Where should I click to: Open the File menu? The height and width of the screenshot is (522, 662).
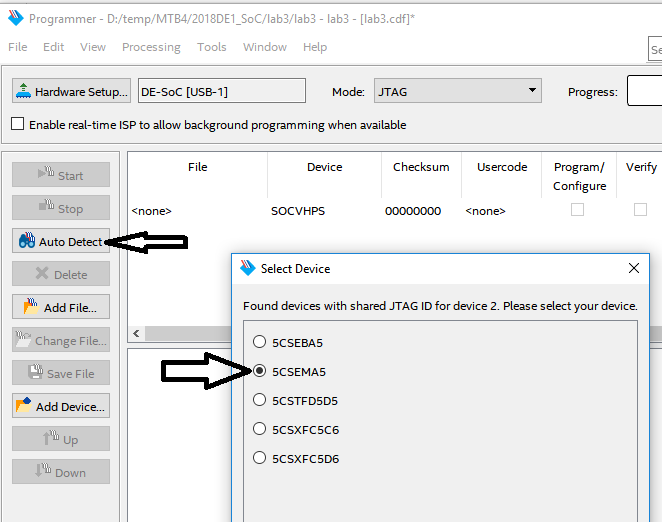pyautogui.click(x=18, y=47)
